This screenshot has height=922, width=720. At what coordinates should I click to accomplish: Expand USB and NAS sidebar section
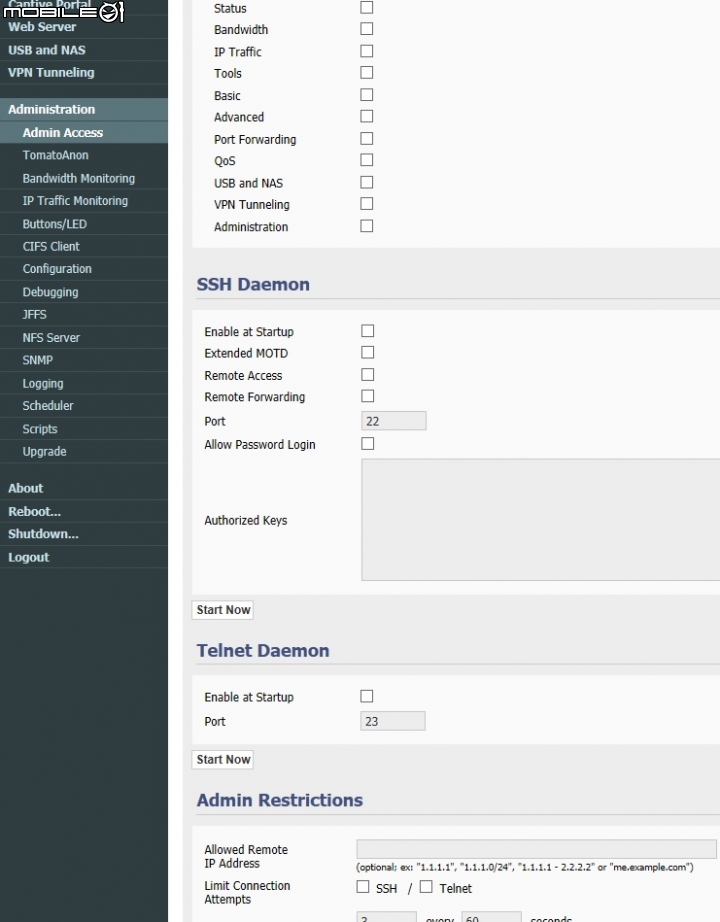tap(47, 50)
